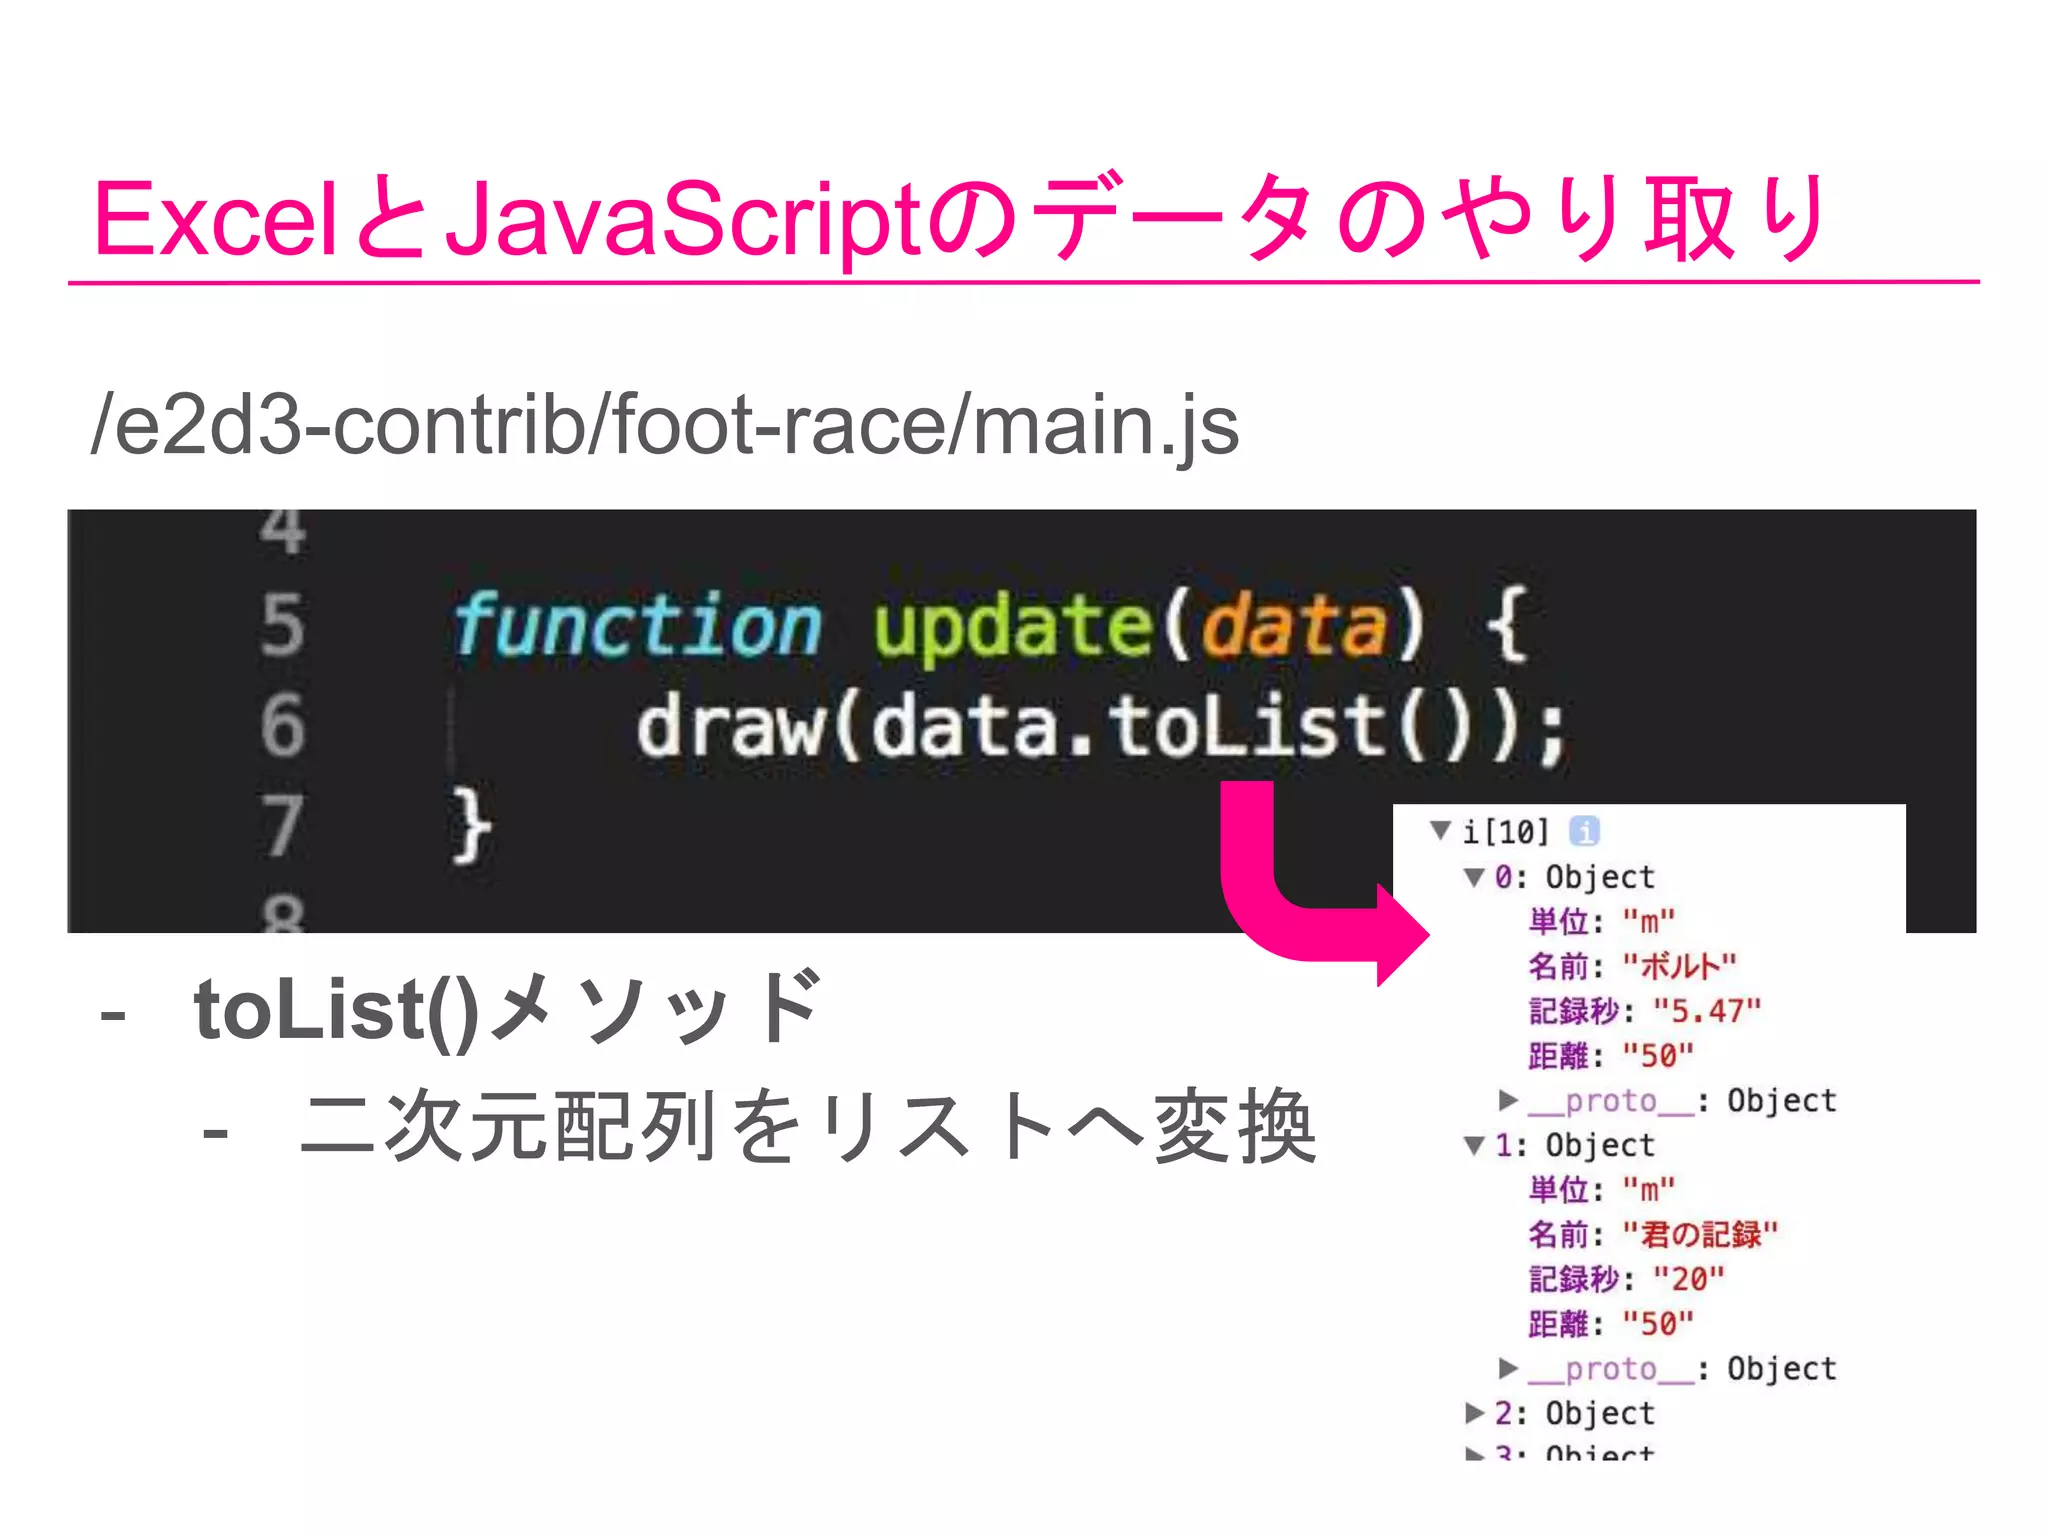This screenshot has height=1536, width=2048.
Task: Click line number 6 in the code gutter
Action: click(282, 725)
